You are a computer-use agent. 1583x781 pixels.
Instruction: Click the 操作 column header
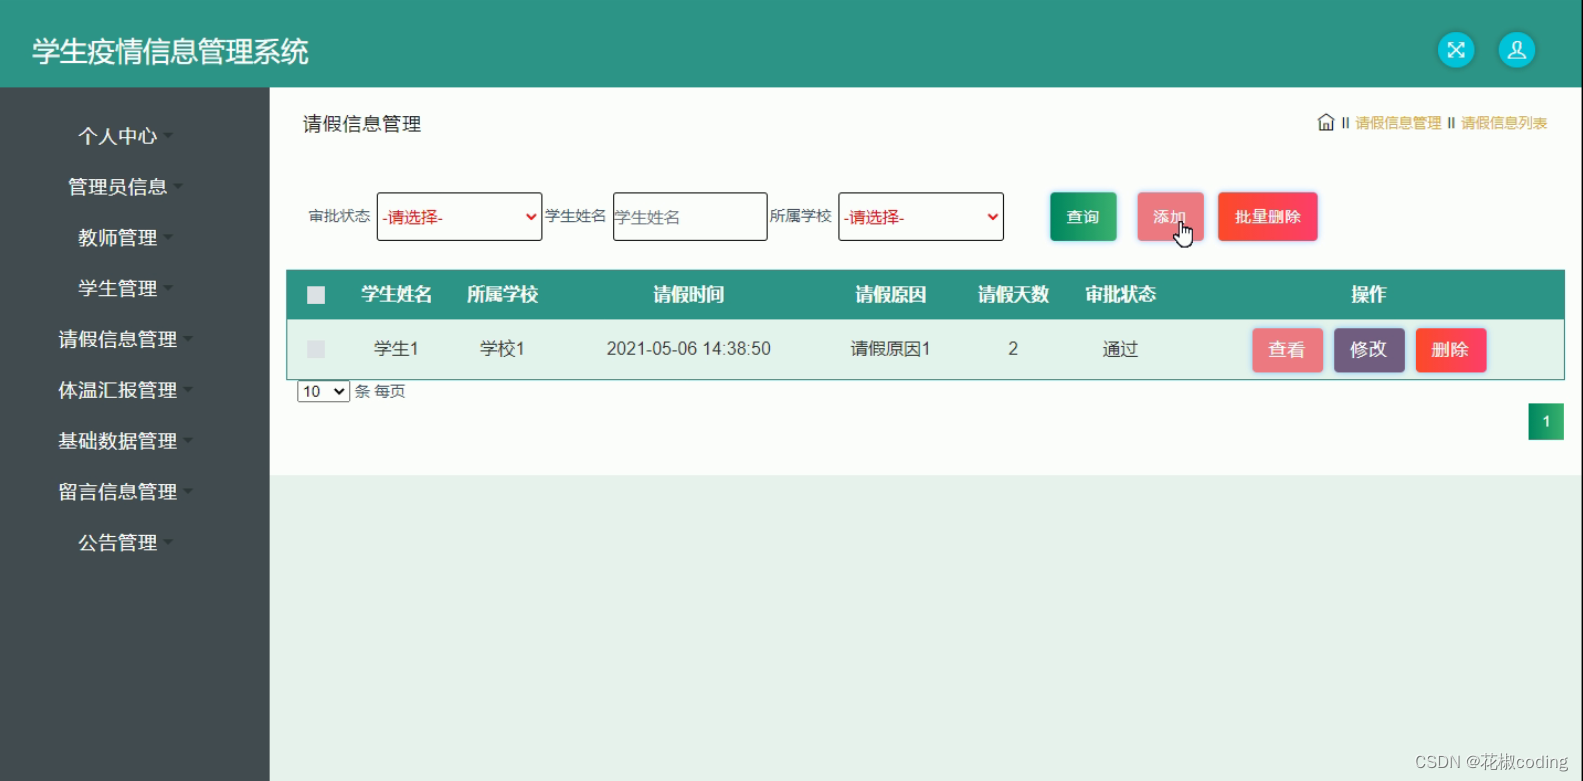click(1368, 295)
